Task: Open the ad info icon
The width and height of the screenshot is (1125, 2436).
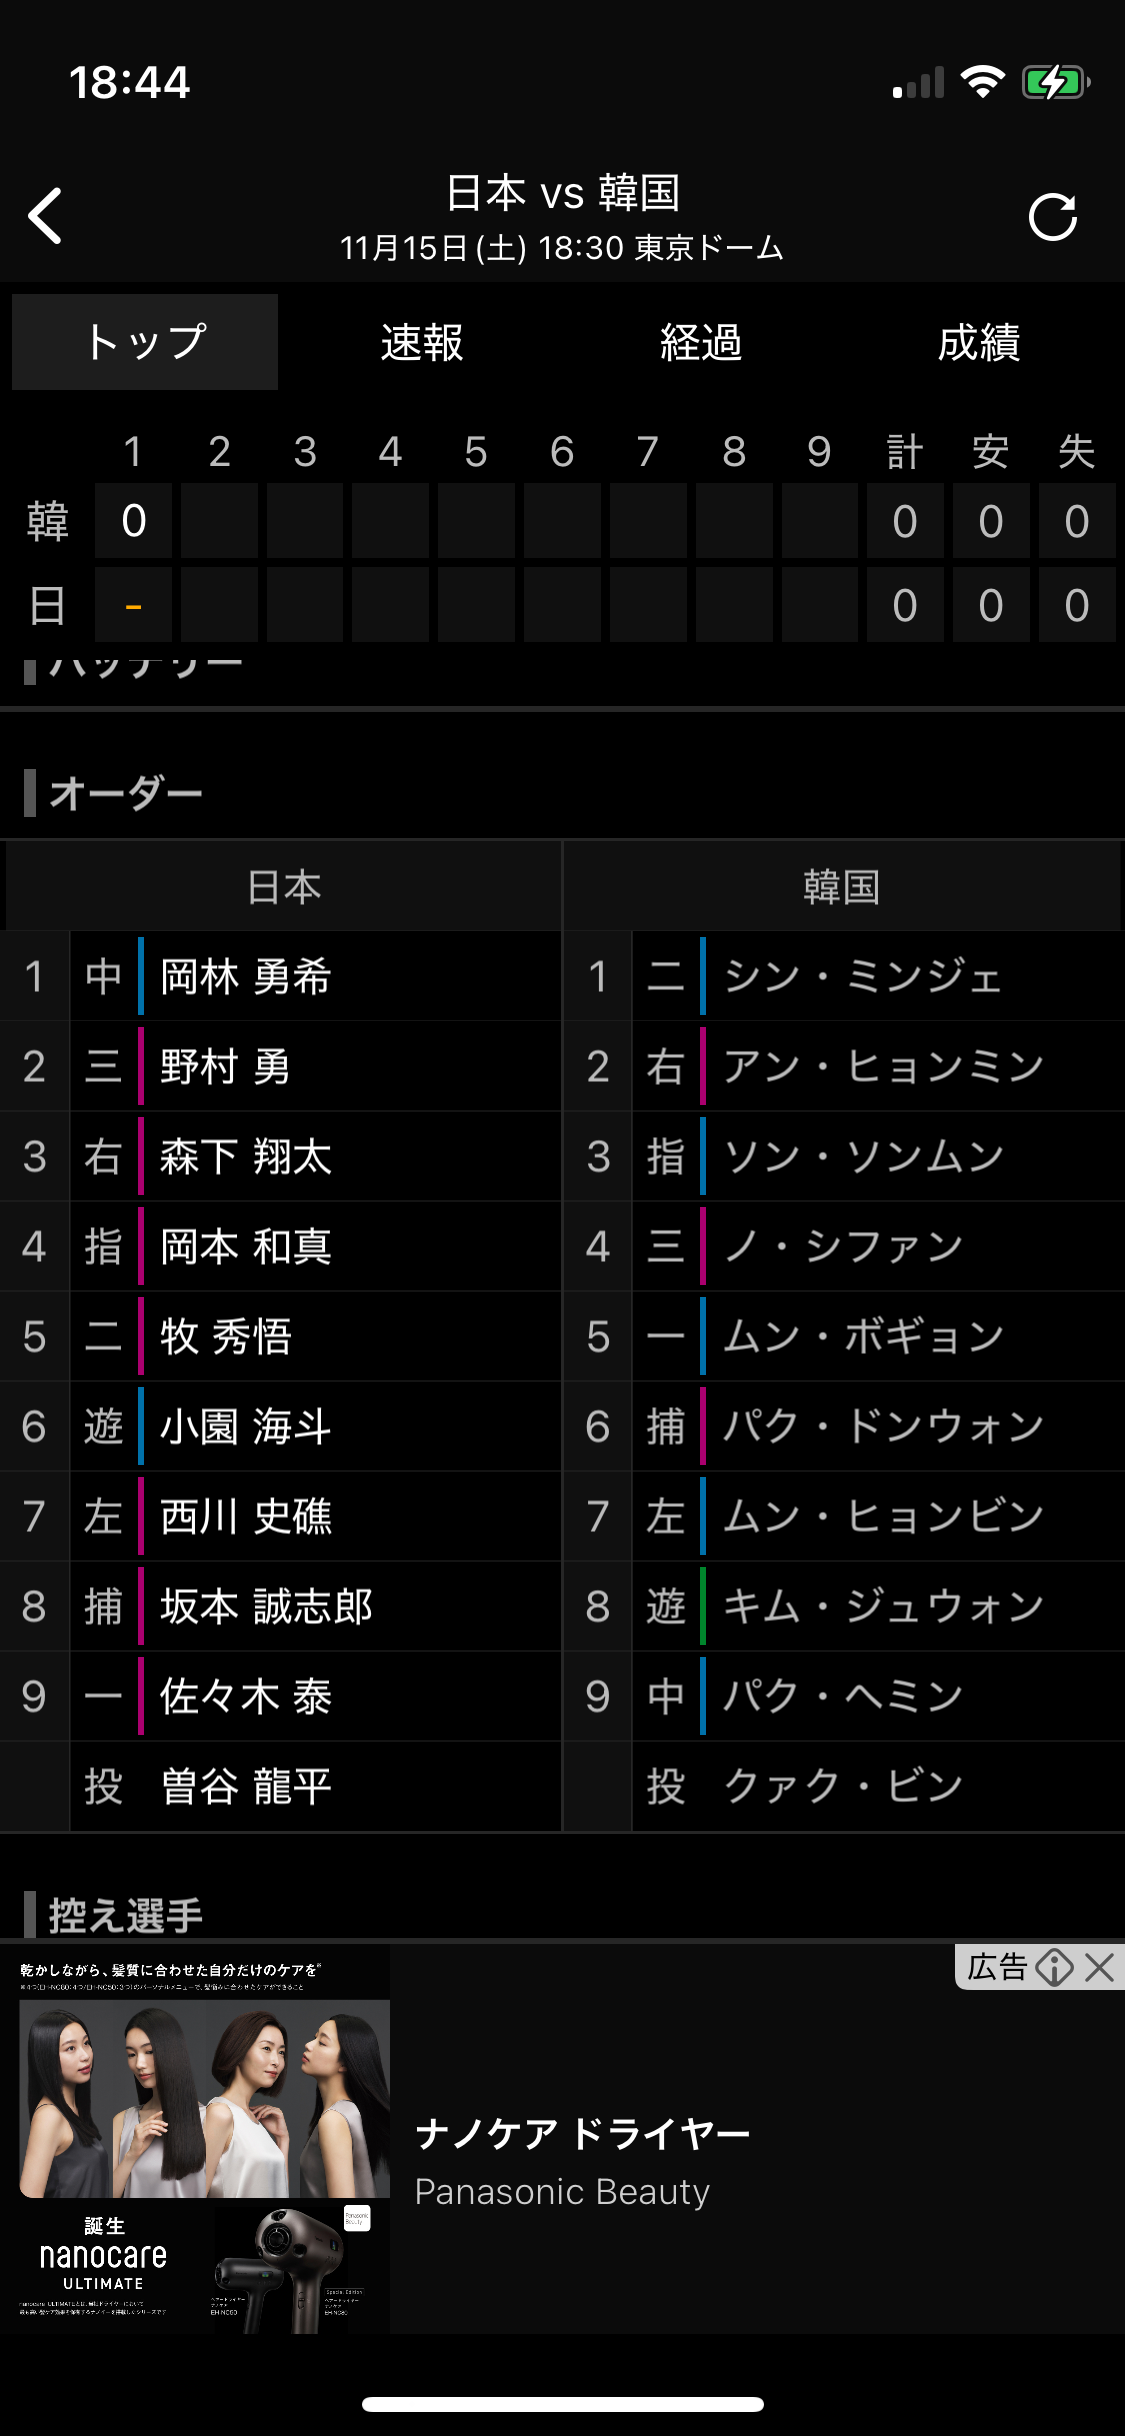Action: pos(1054,1968)
